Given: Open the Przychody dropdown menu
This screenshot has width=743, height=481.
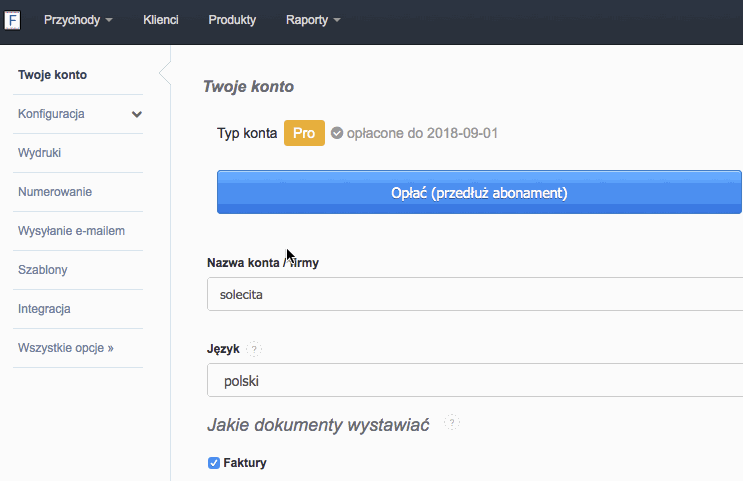Looking at the screenshot, I should [x=77, y=20].
